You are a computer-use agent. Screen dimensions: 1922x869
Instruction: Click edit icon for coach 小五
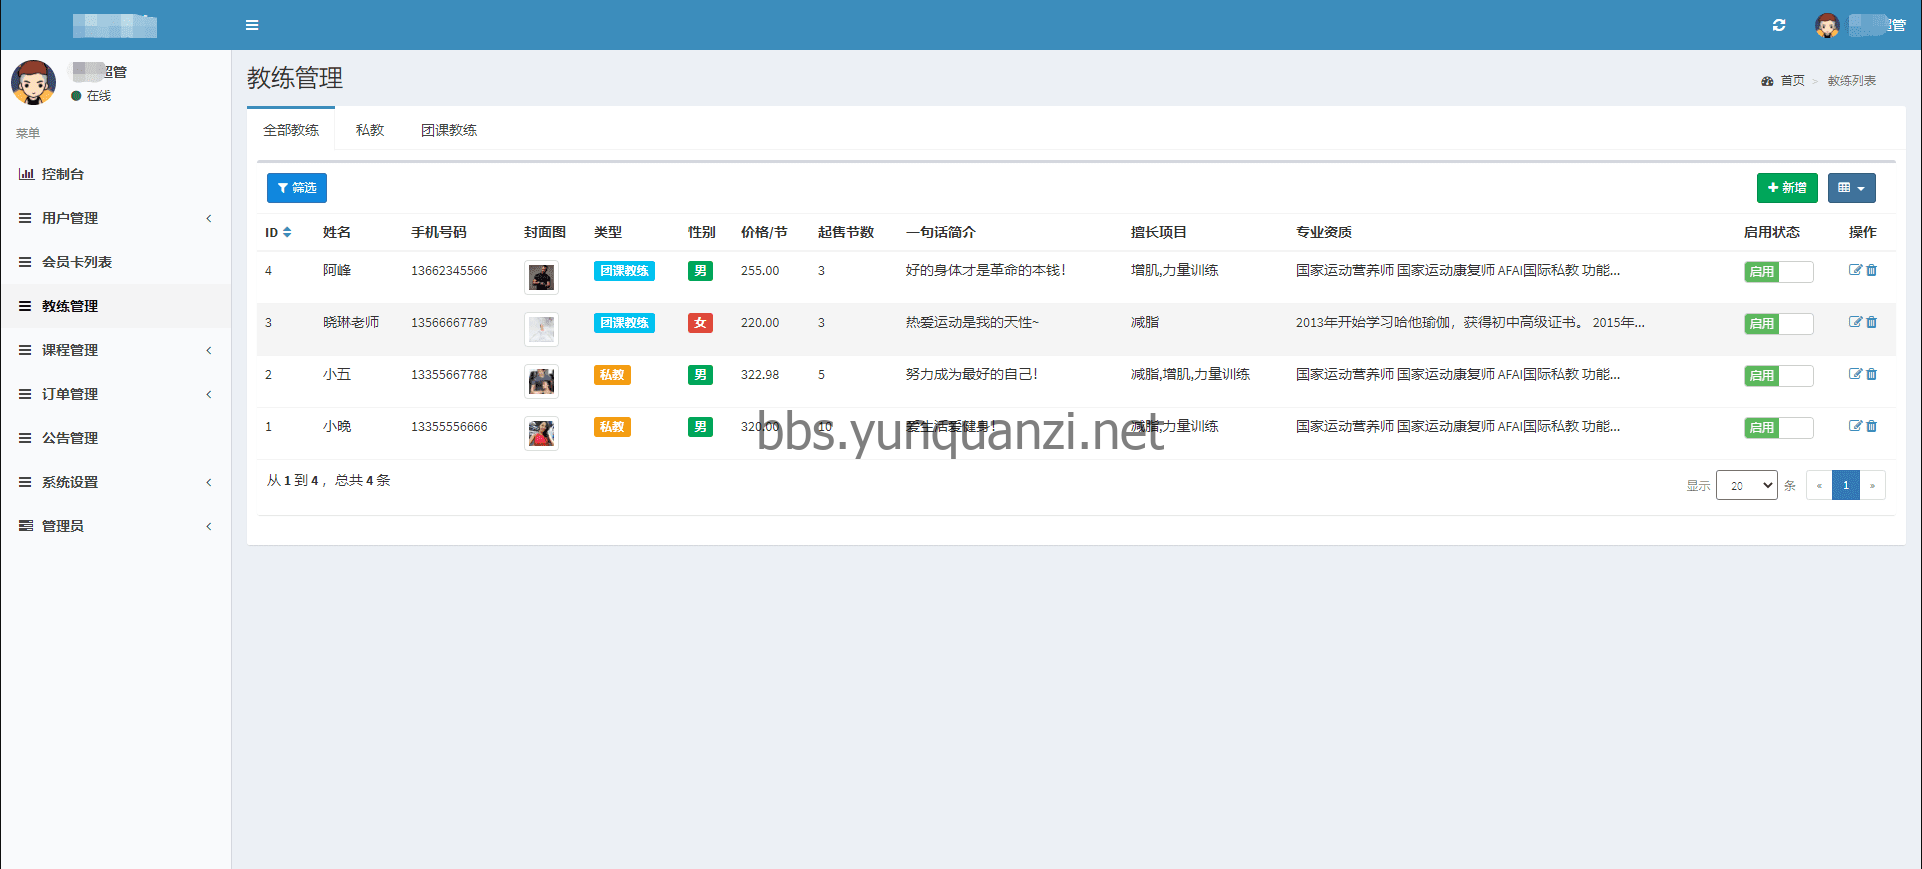pyautogui.click(x=1855, y=374)
